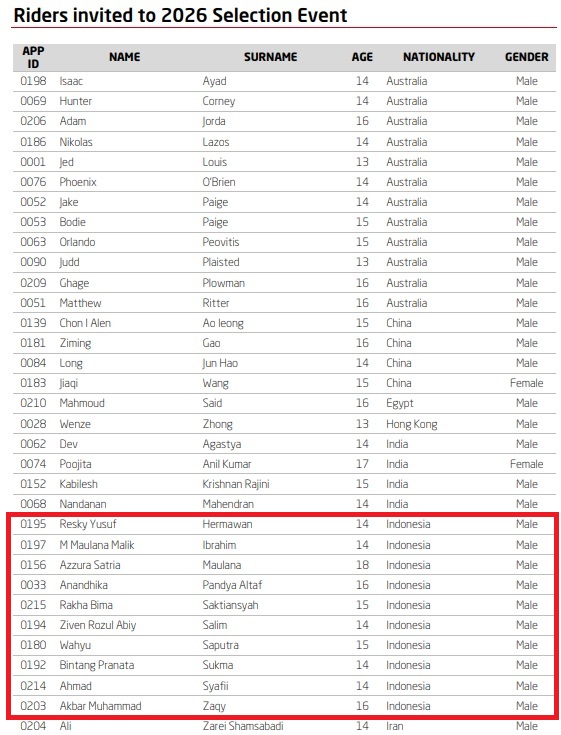Image resolution: width=561 pixels, height=735 pixels.
Task: Click the APP ID column header
Action: coord(33,57)
